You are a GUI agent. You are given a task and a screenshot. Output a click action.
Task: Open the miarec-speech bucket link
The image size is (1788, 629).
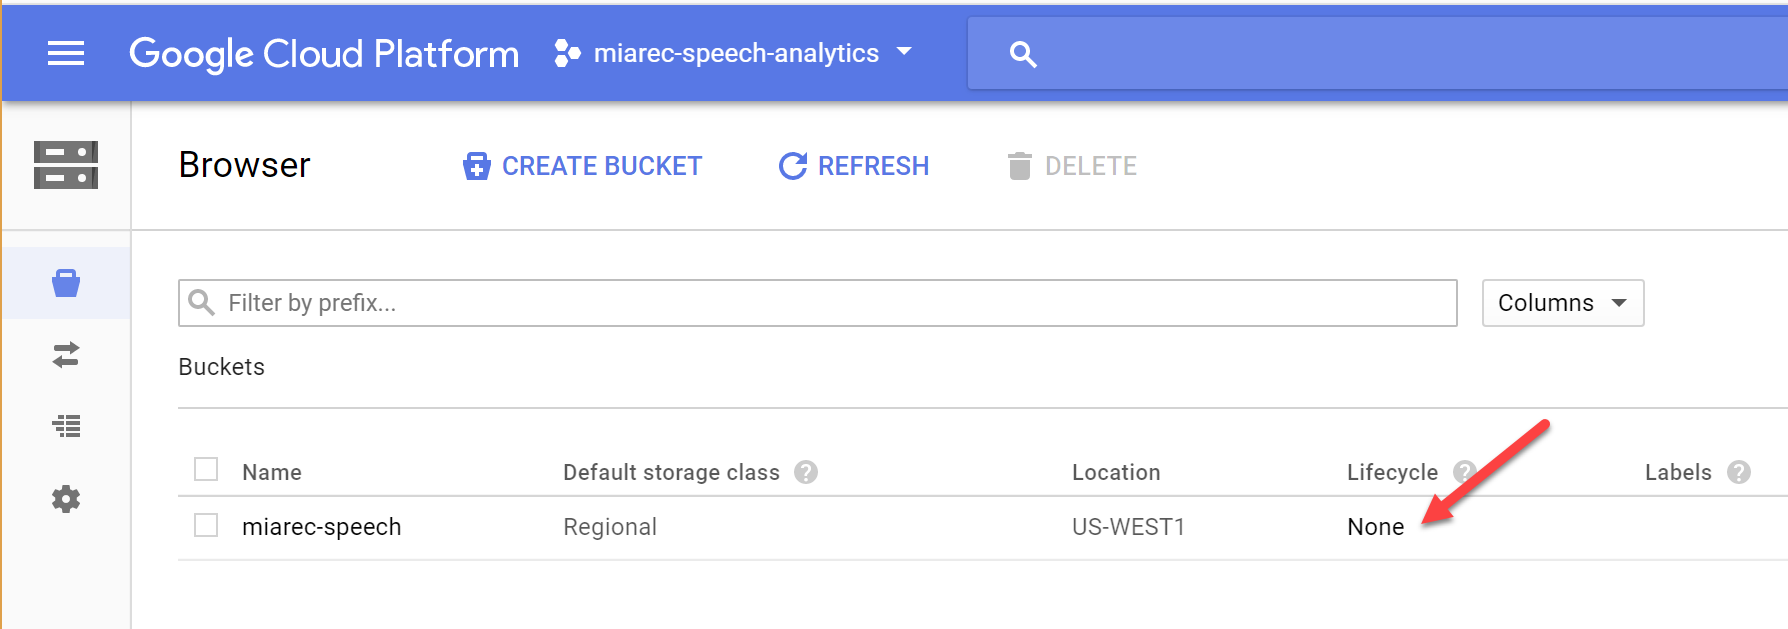(x=321, y=527)
